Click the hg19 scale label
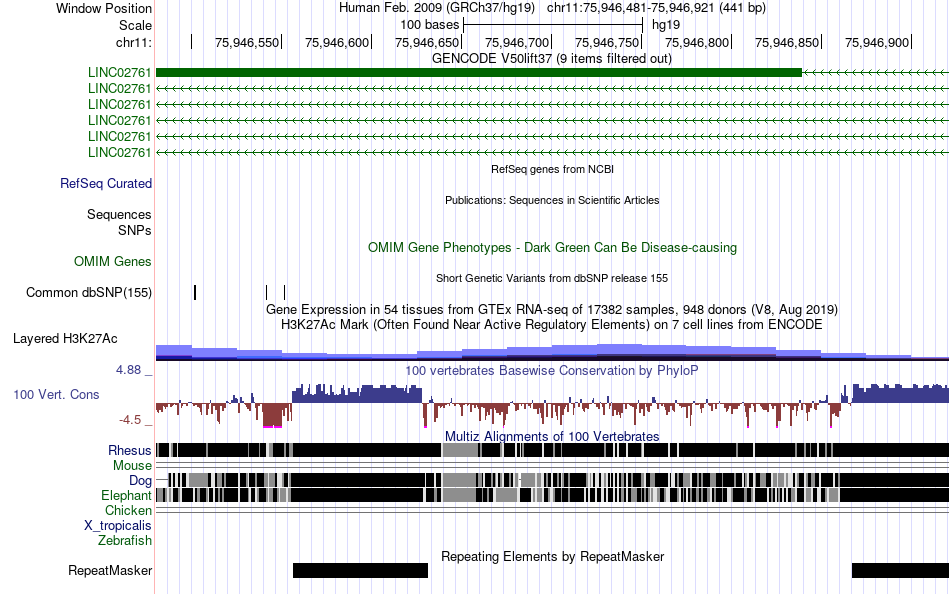This screenshot has height=594, width=950. point(666,25)
